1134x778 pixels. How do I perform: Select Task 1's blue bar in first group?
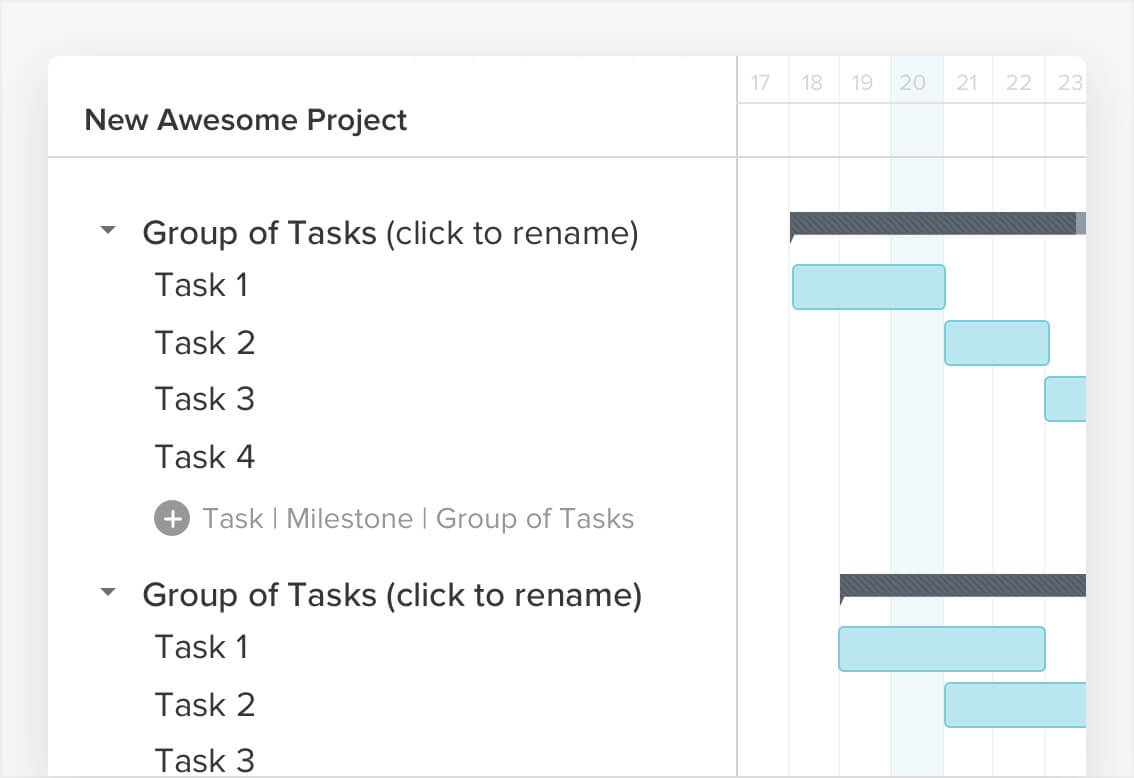point(868,287)
